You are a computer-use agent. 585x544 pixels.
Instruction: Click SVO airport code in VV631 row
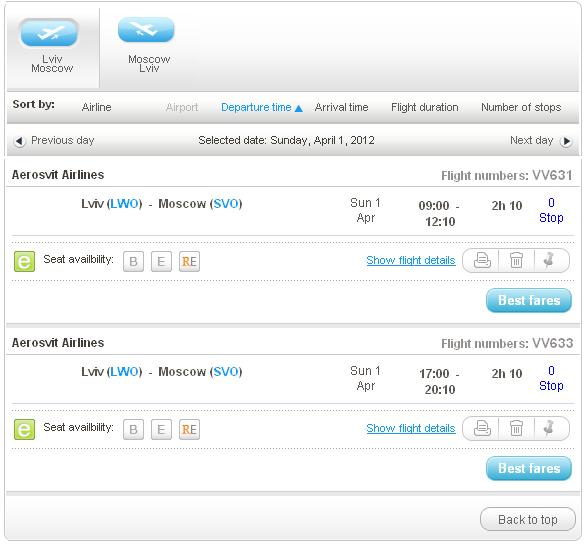tap(226, 204)
